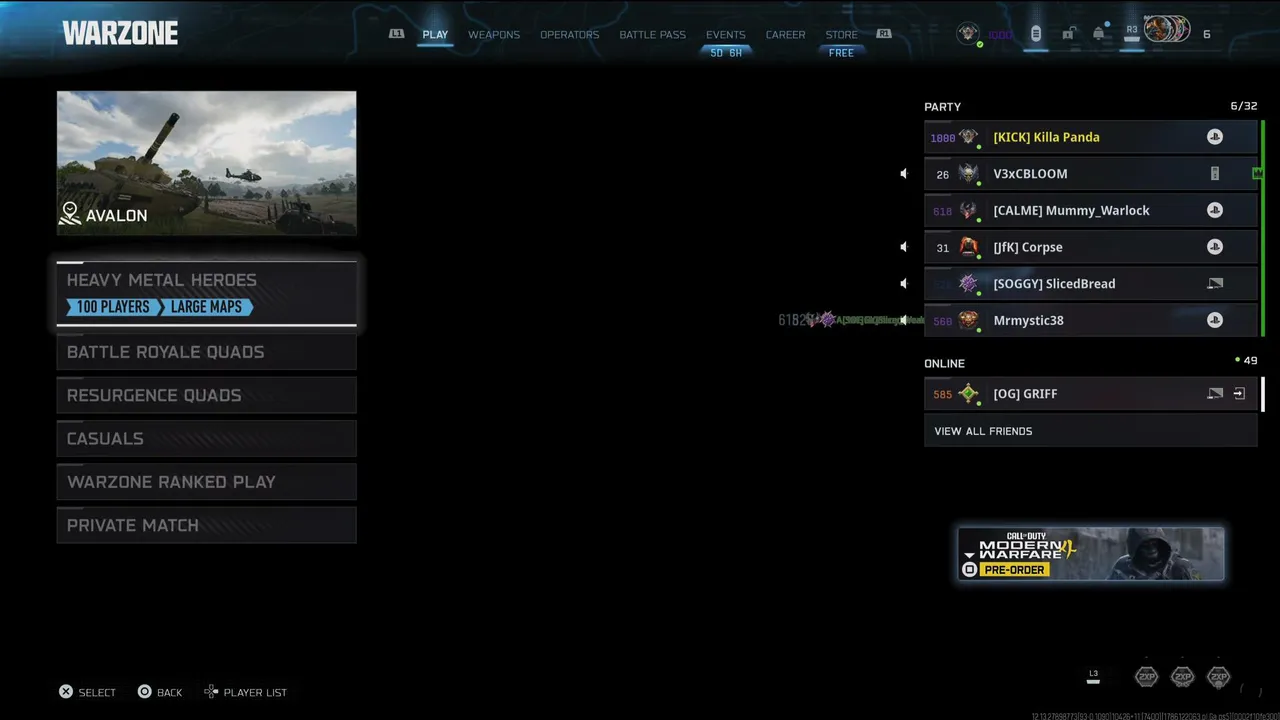1280x720 pixels.
Task: Click the 6/32 party count
Action: coord(1244,106)
